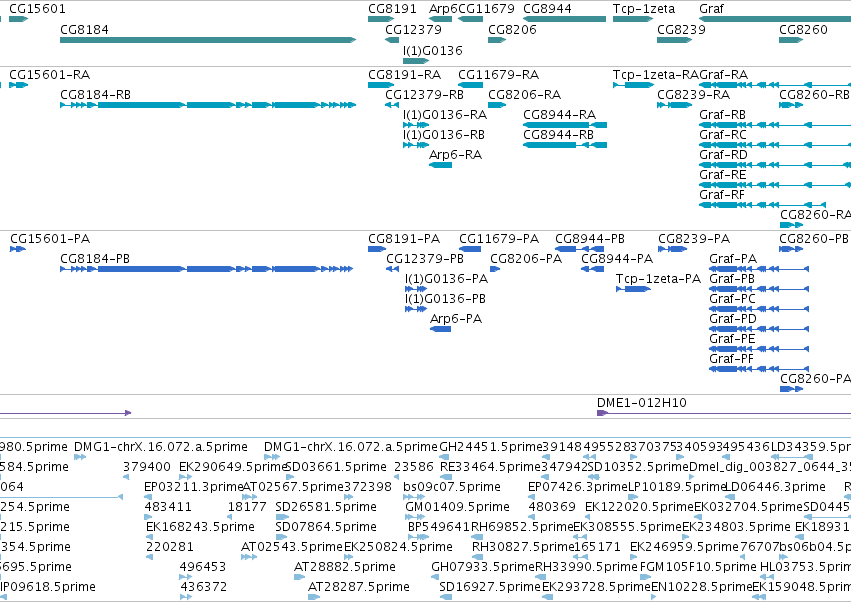Click the CG8191-RA transcript
851x602 pixels.
(x=381, y=85)
